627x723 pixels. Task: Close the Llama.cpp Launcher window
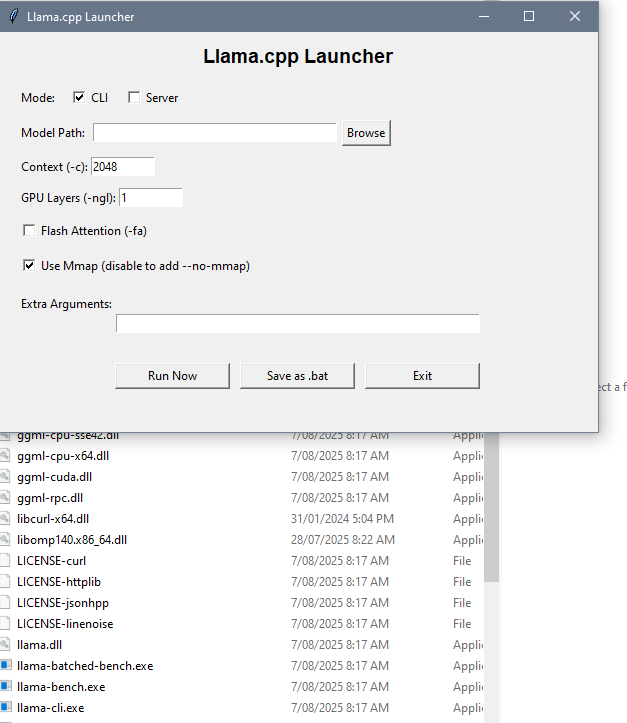tap(575, 16)
